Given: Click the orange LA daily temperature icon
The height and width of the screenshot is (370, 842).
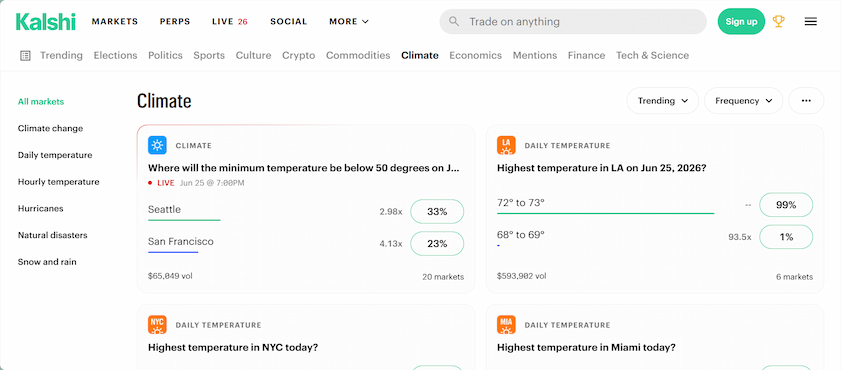Looking at the screenshot, I should 506,145.
